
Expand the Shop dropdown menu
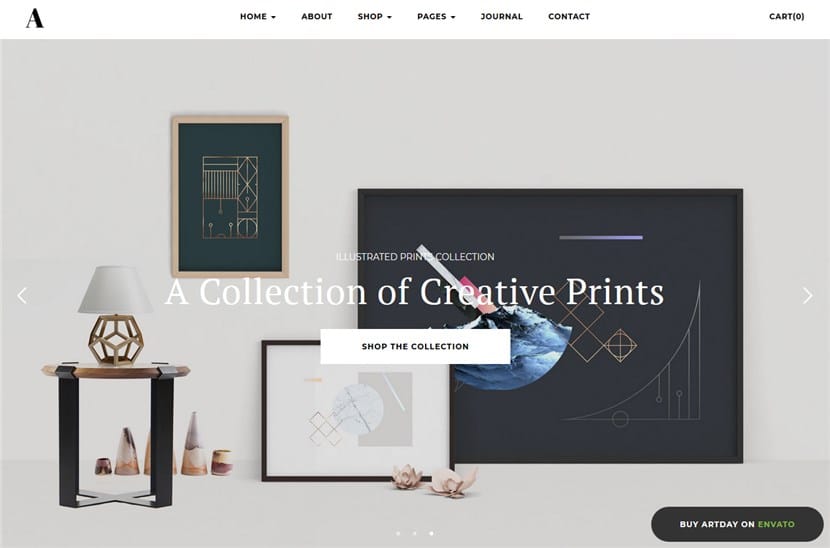[375, 16]
